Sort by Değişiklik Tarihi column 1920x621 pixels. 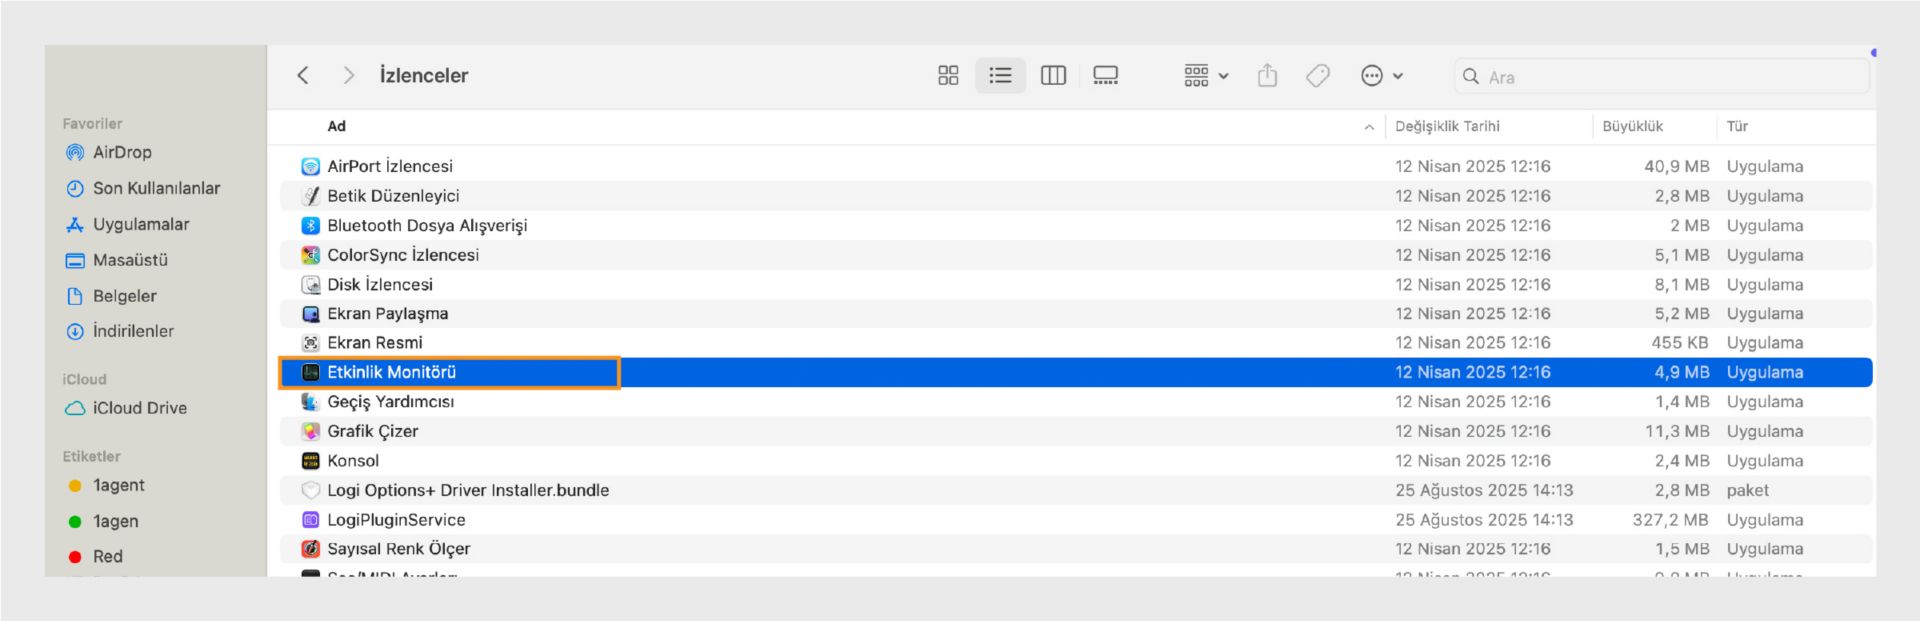click(x=1447, y=127)
